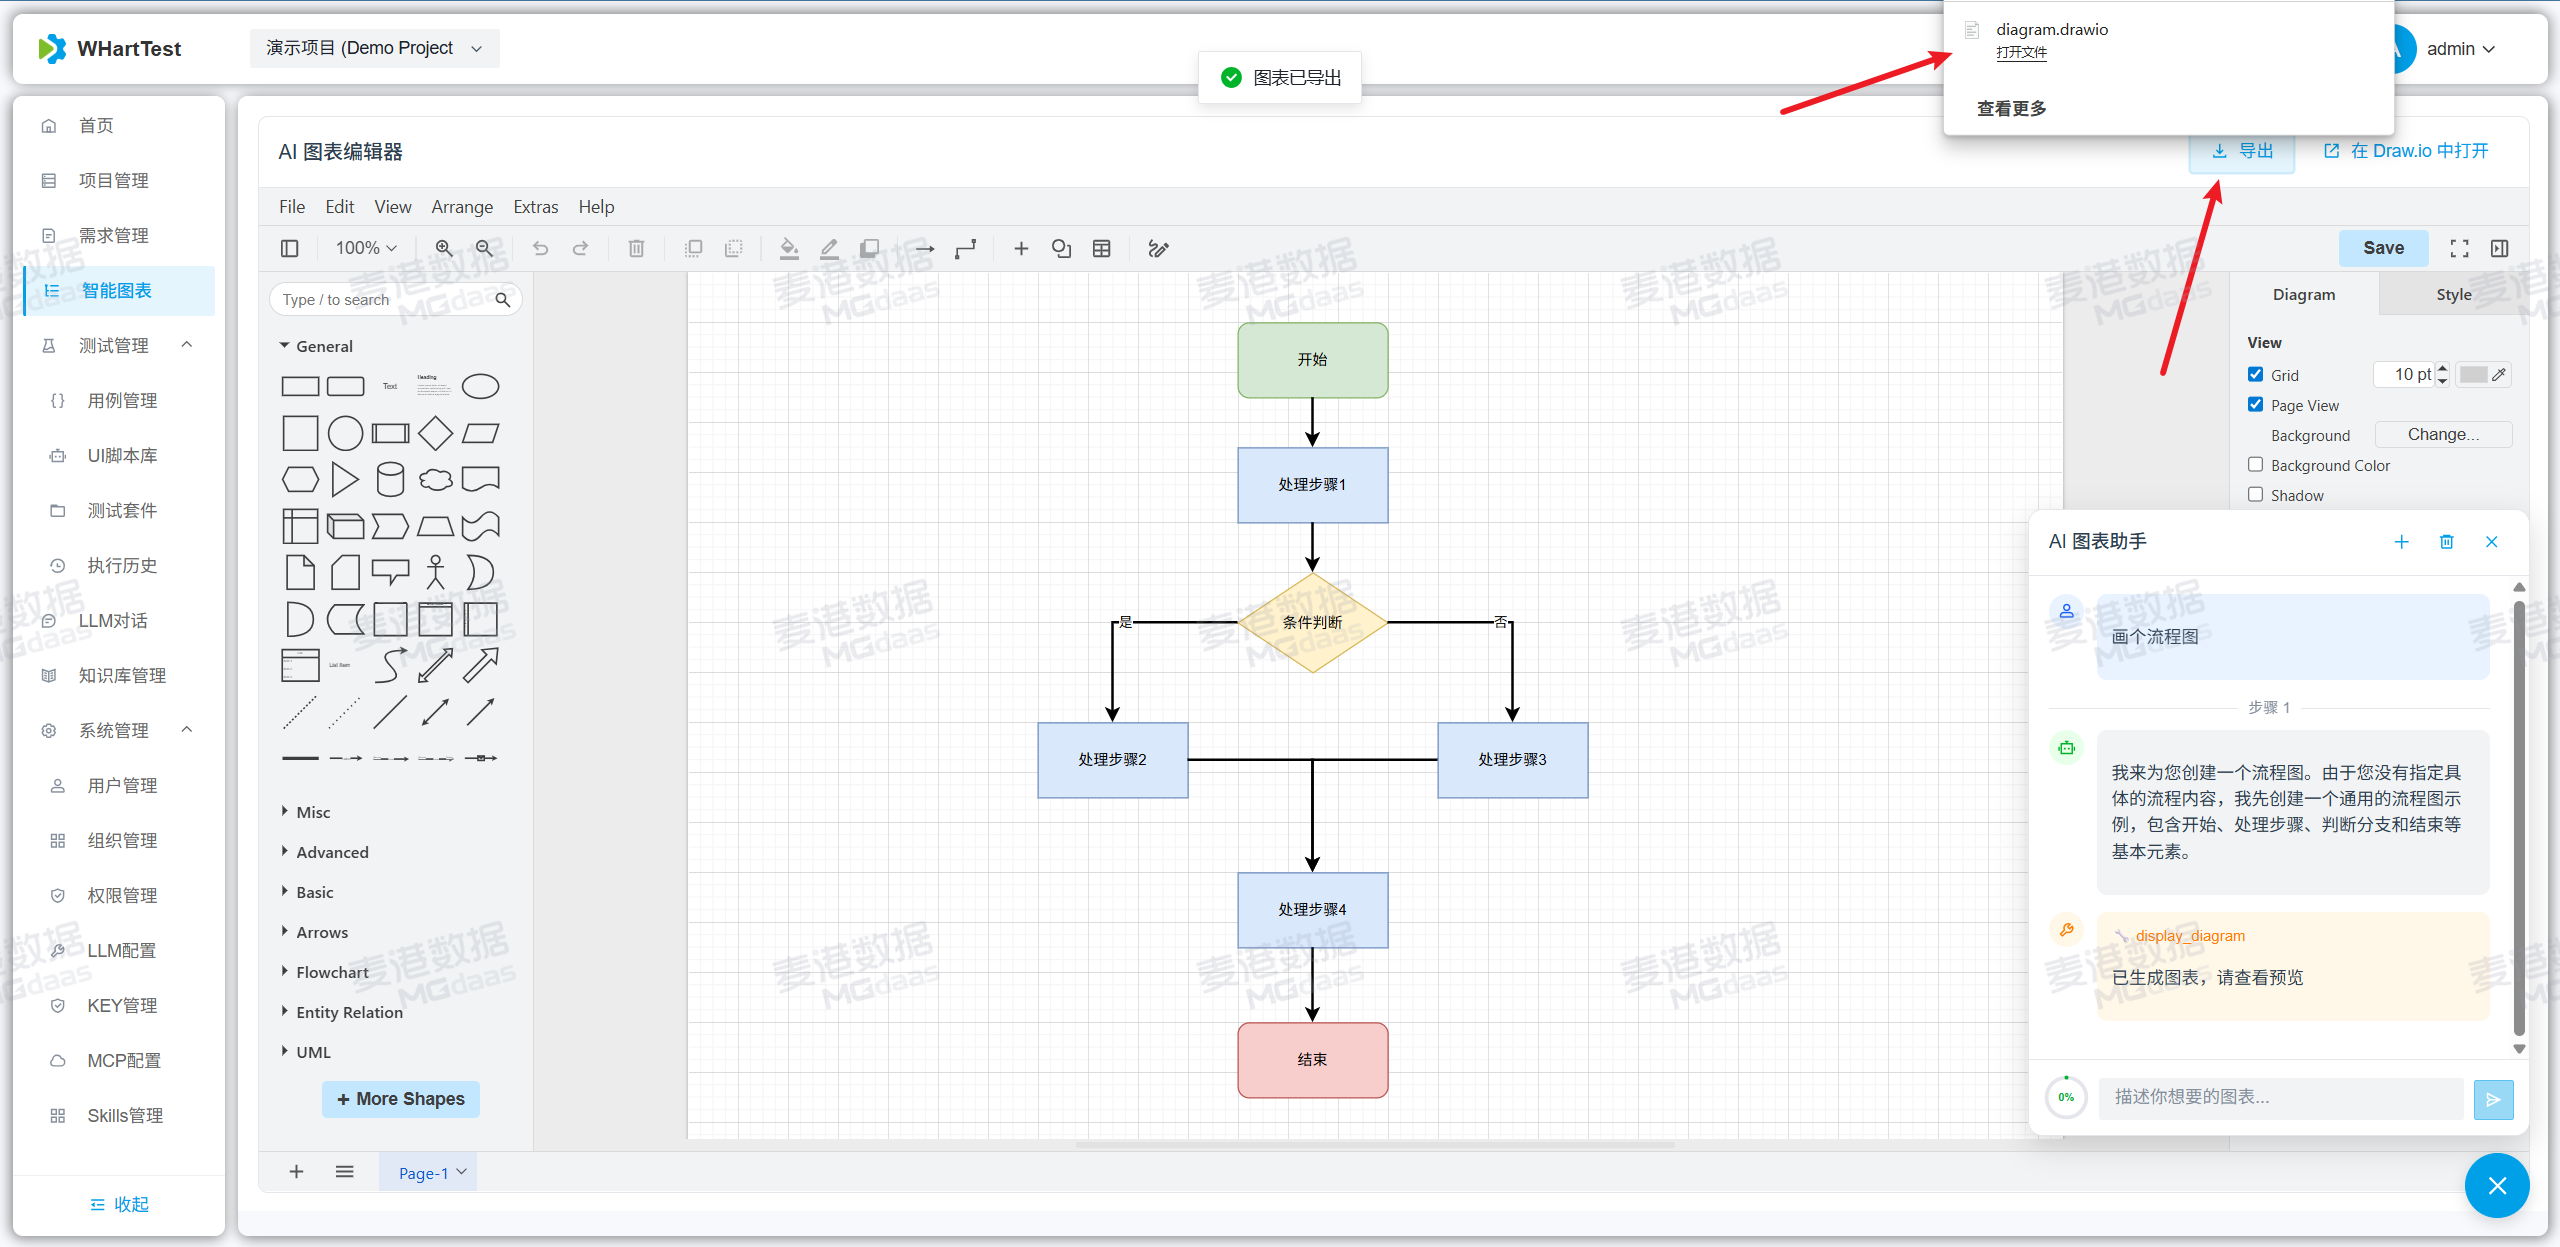Screen dimensions: 2560x1247
Task: Enable the Shadow checkbox
Action: [2256, 494]
